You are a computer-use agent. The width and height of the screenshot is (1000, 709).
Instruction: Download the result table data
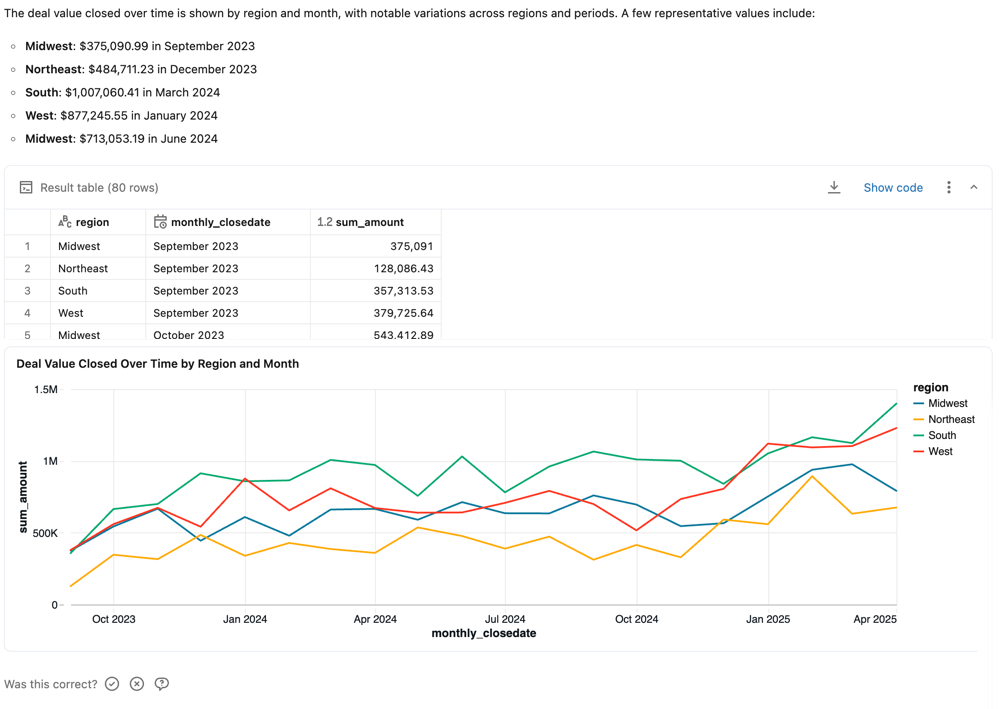834,187
